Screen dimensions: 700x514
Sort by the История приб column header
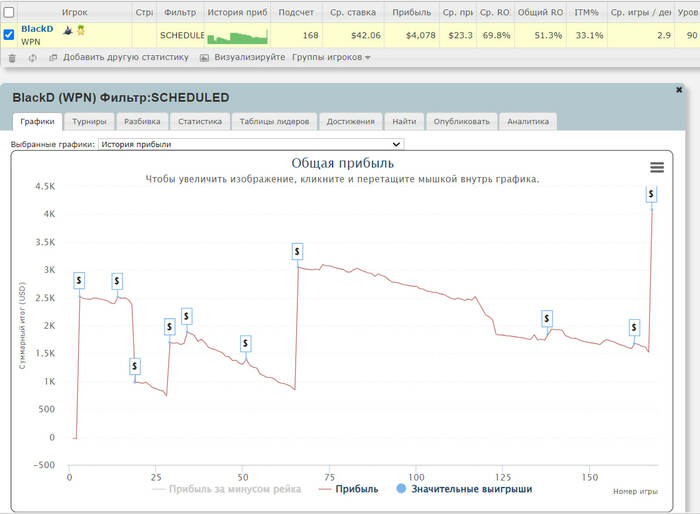pyautogui.click(x=237, y=13)
